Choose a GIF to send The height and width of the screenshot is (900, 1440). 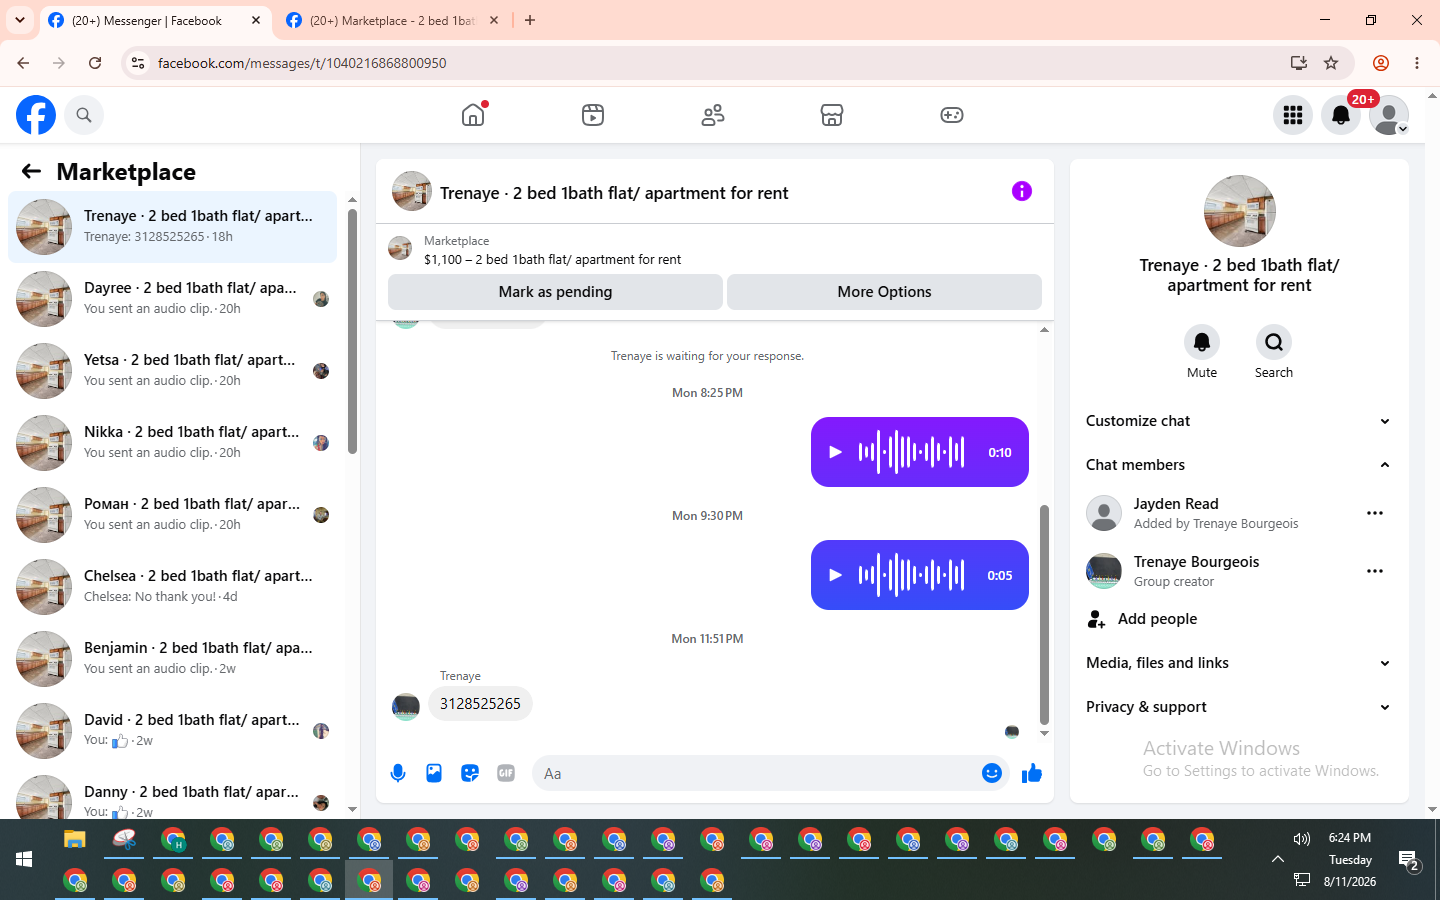click(506, 773)
